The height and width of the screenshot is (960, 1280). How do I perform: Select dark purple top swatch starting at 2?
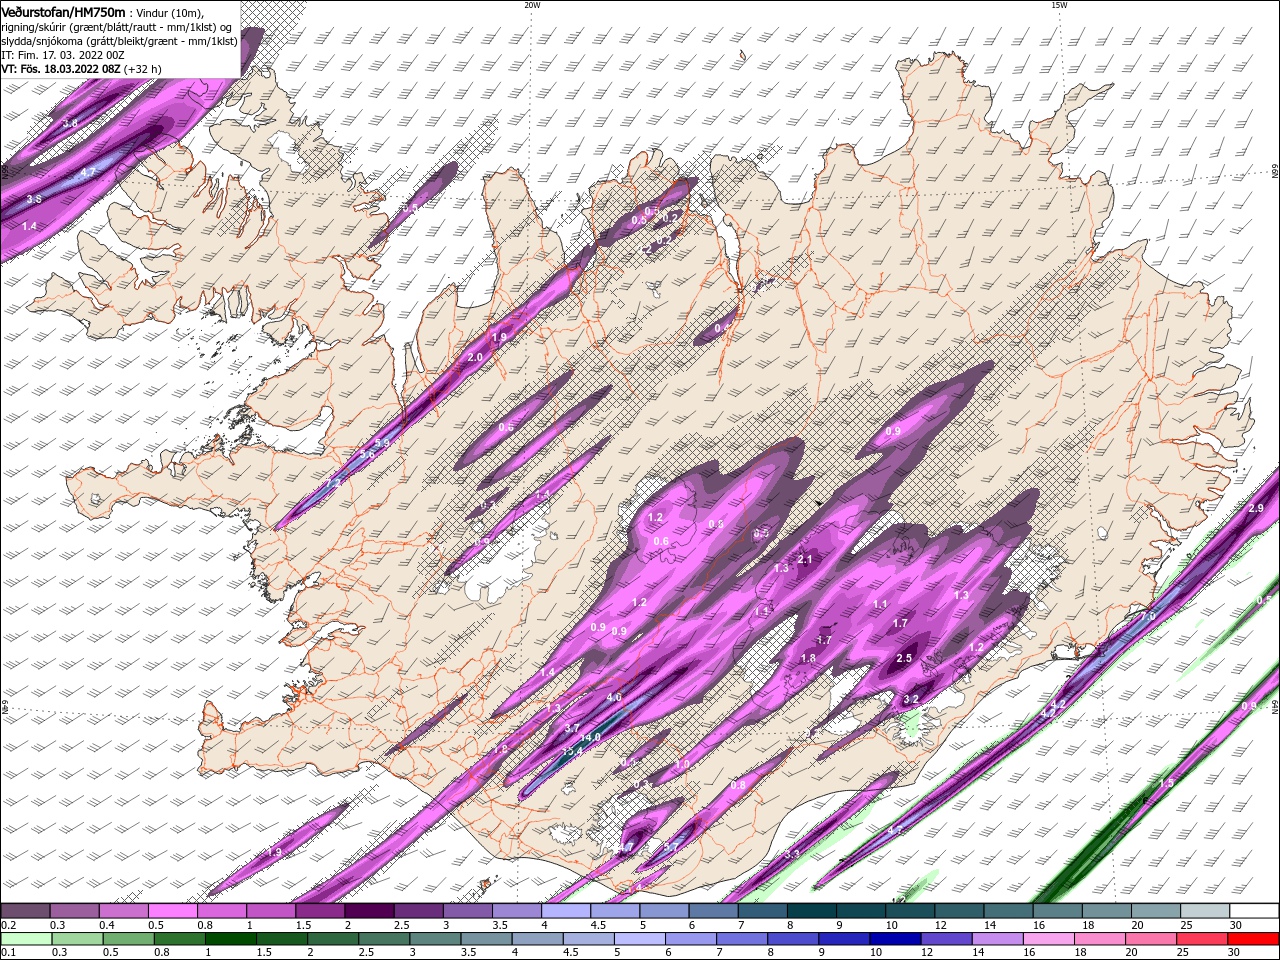pyautogui.click(x=369, y=911)
